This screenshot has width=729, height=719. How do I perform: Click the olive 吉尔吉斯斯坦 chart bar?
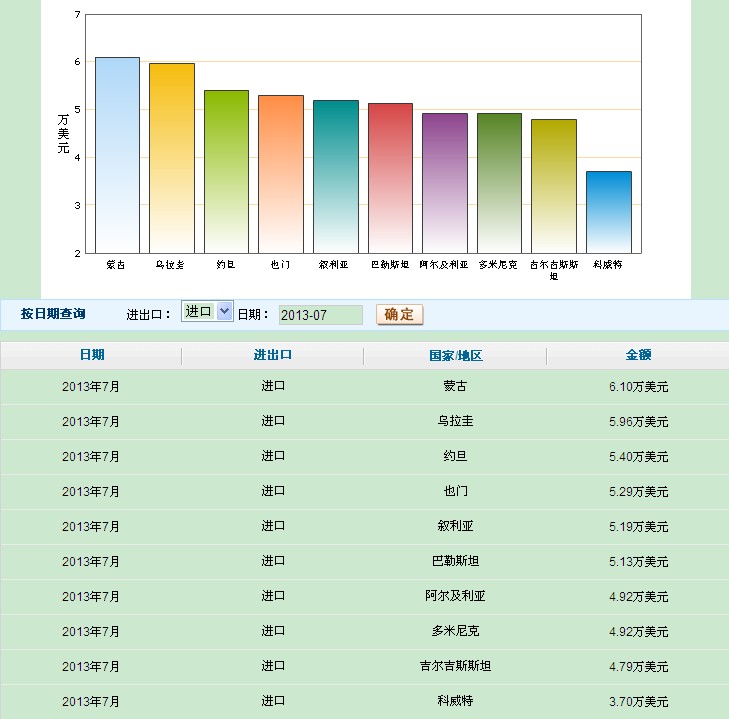click(553, 186)
